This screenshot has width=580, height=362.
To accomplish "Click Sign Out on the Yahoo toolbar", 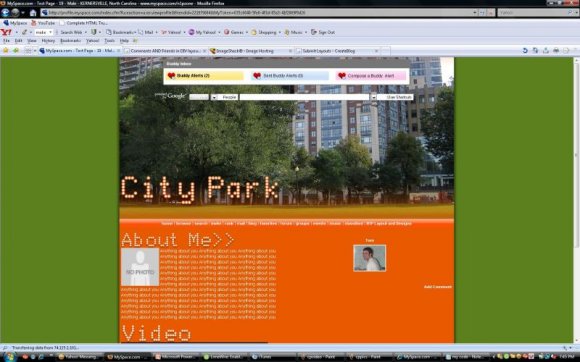I will pos(323,32).
